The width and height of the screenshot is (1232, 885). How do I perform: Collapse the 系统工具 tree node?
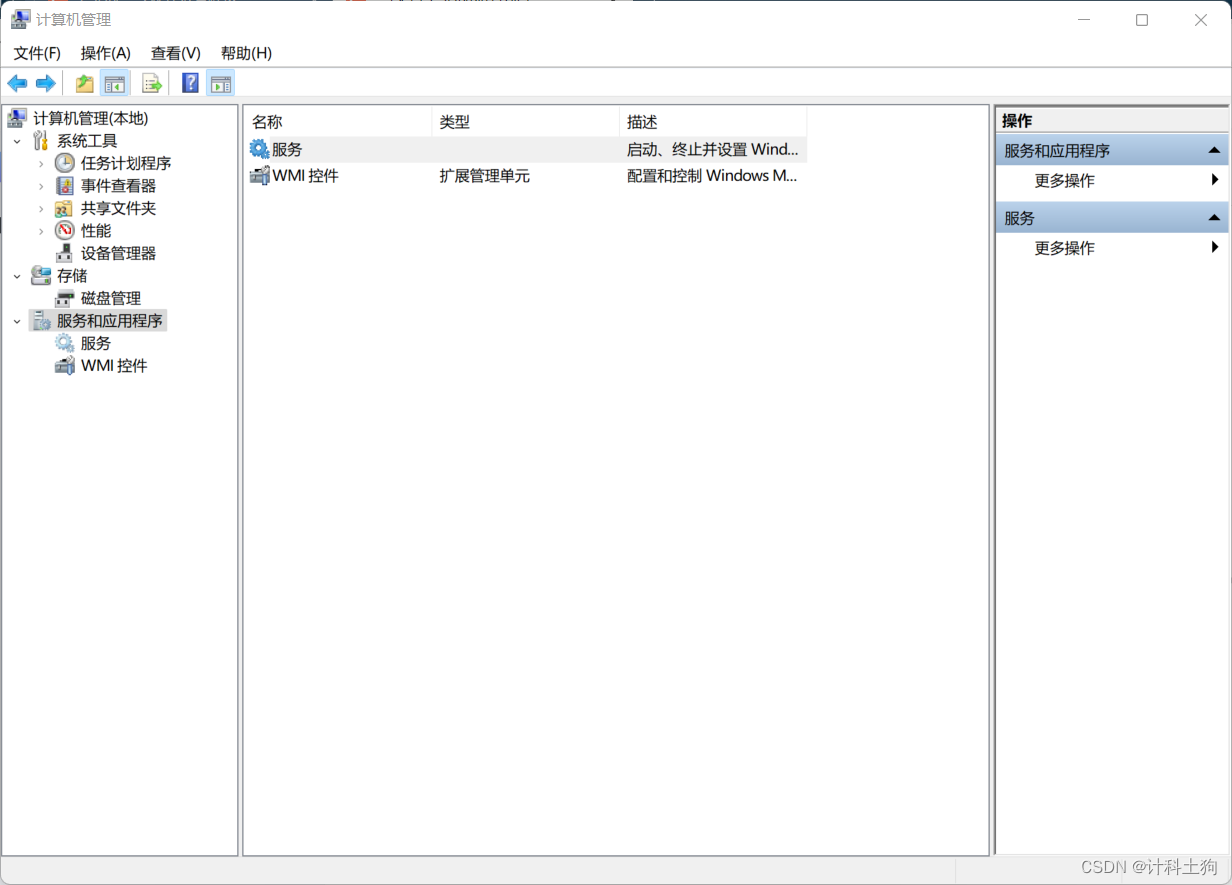pyautogui.click(x=17, y=141)
